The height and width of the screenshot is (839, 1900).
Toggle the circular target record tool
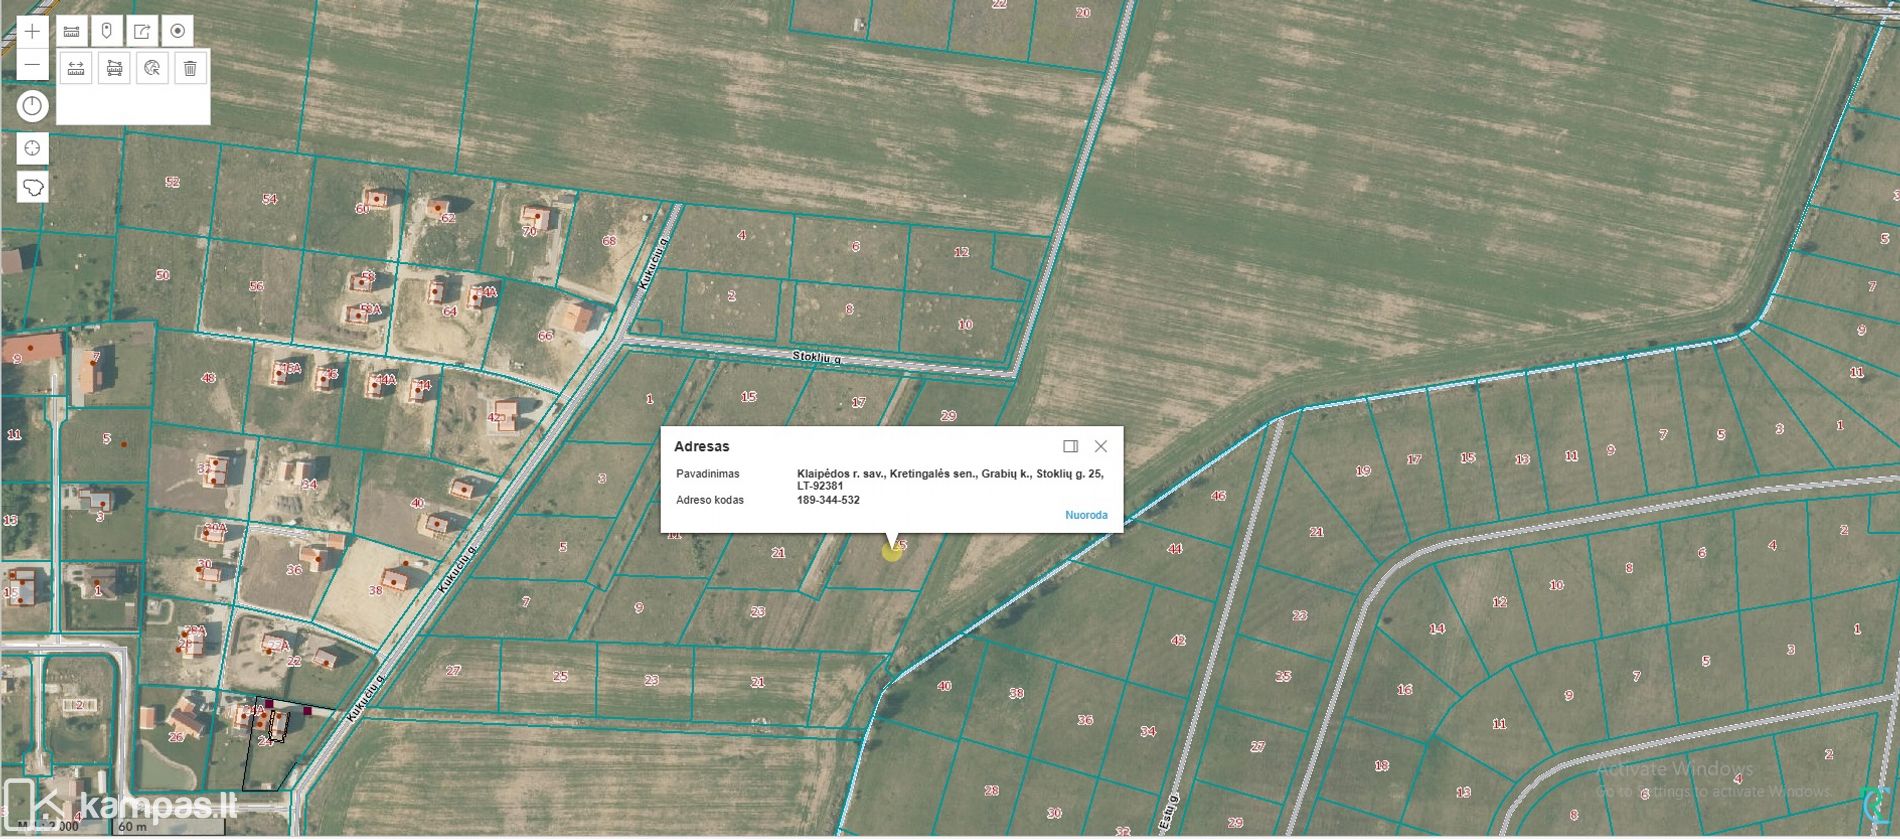point(178,32)
